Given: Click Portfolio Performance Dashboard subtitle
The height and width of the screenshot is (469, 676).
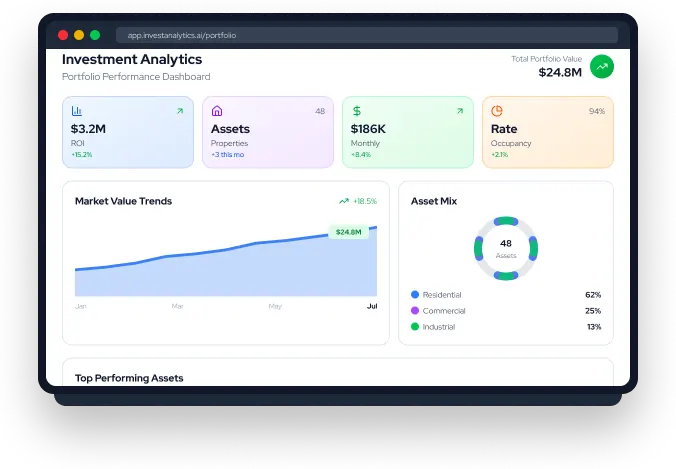Looking at the screenshot, I should click(136, 77).
